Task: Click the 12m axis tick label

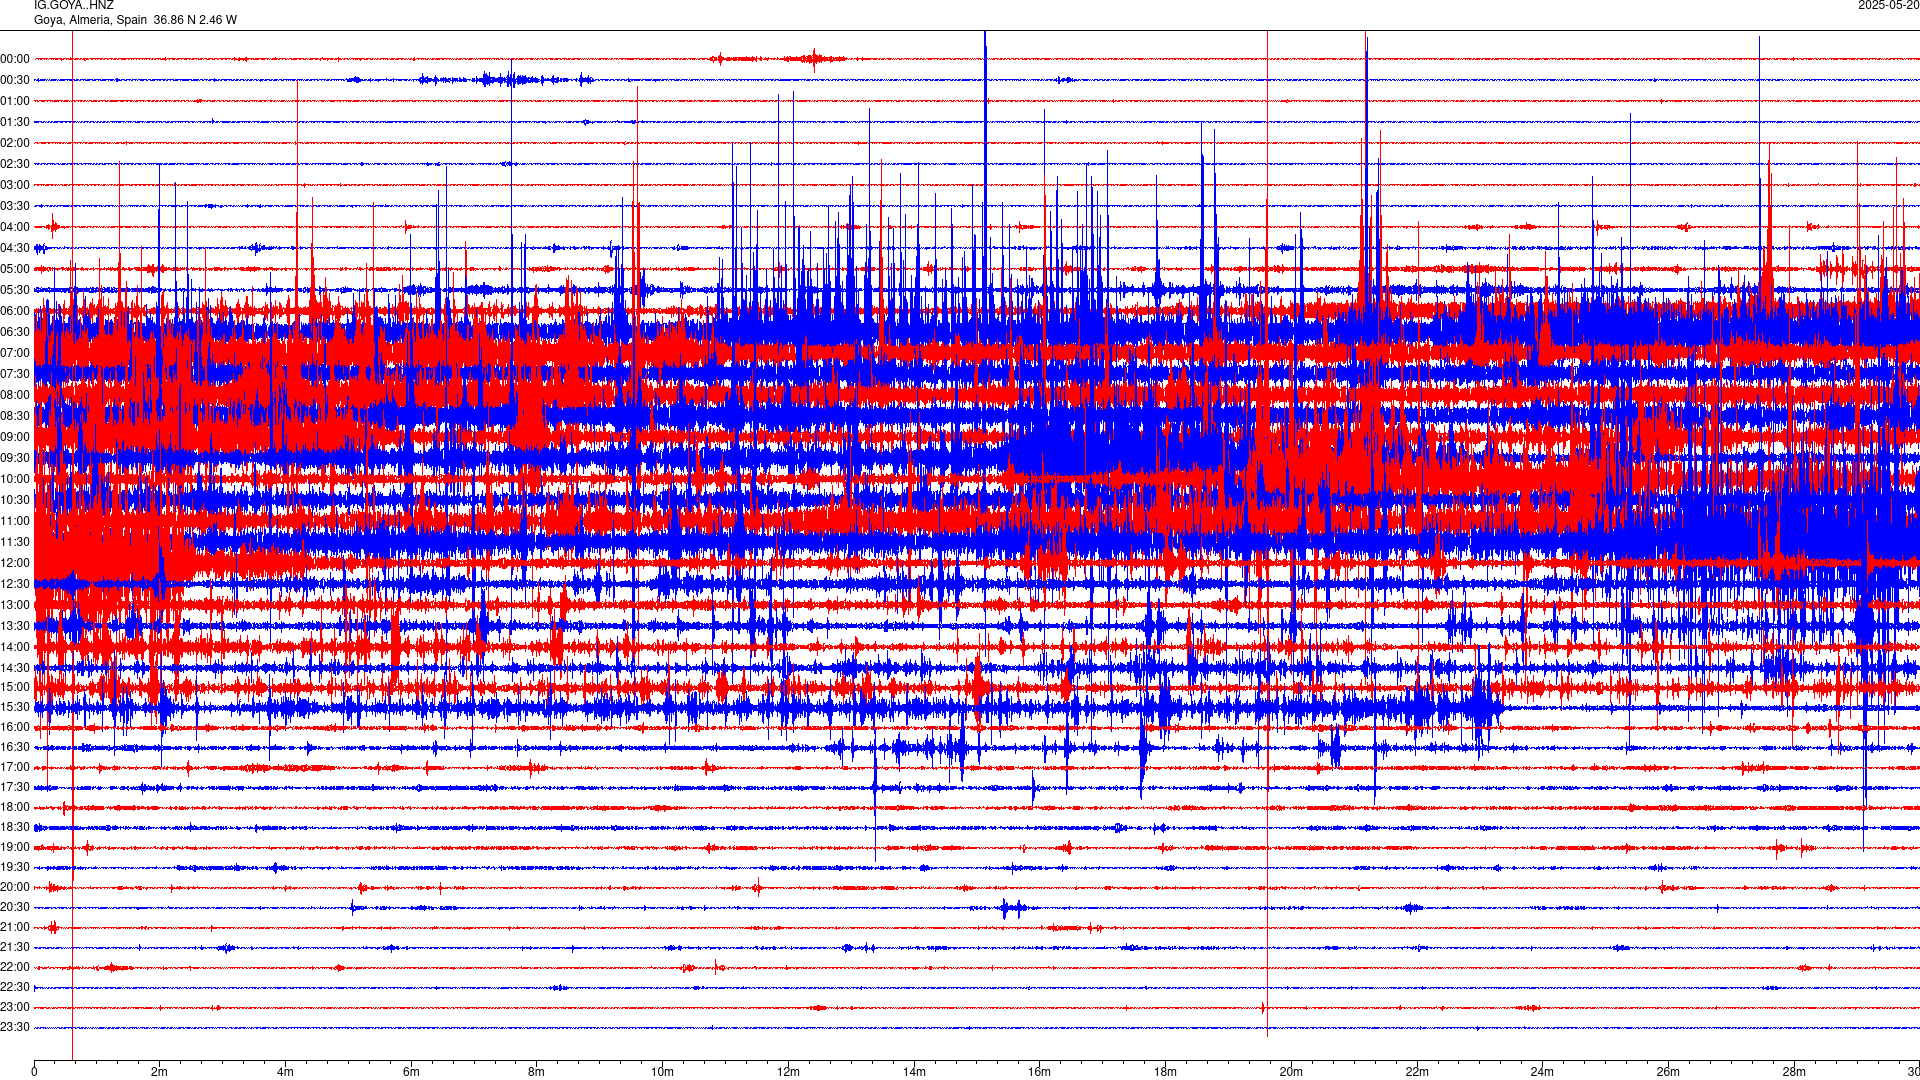Action: click(788, 1072)
